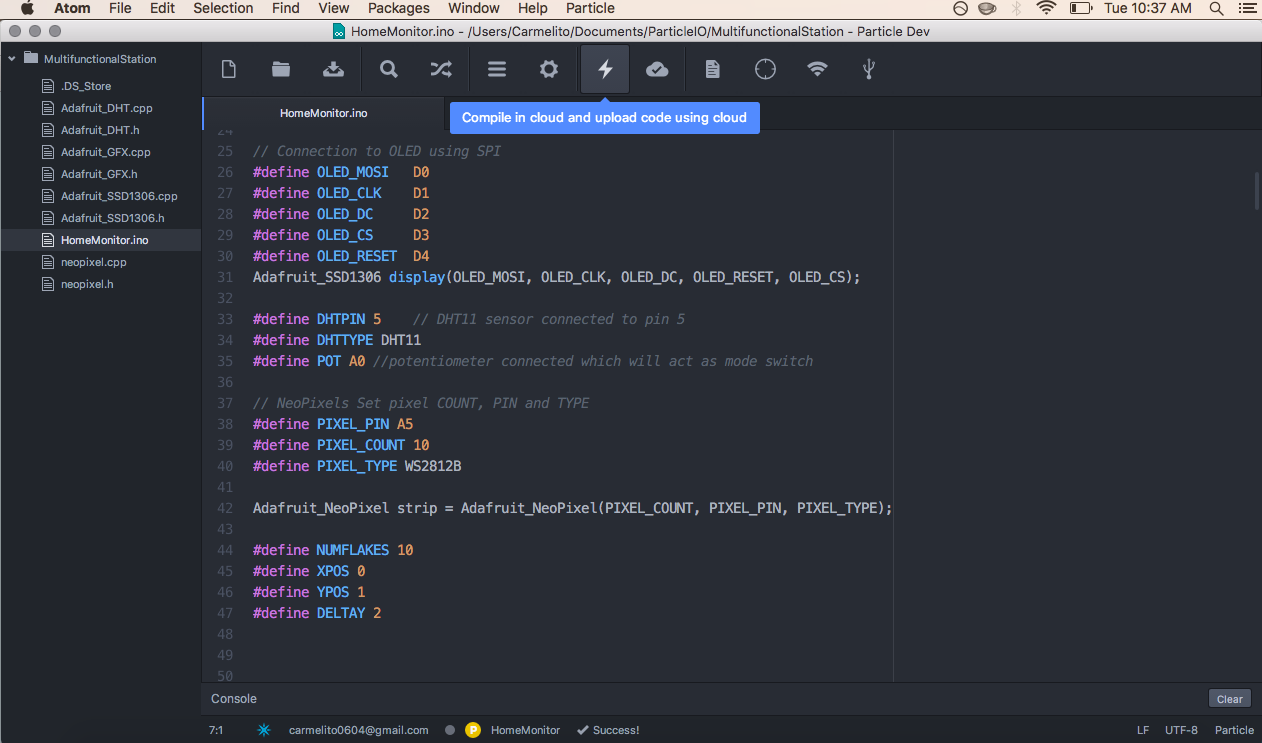Viewport: 1262px width, 743px height.
Task: Open a folder via the toolbar folder icon
Action: (281, 69)
